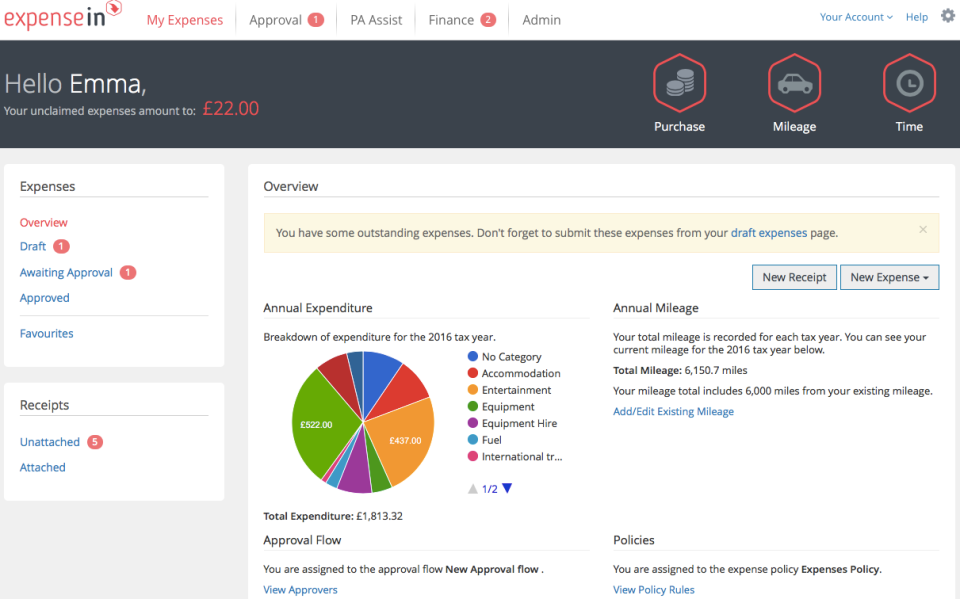Select the Mileage car icon

click(794, 83)
